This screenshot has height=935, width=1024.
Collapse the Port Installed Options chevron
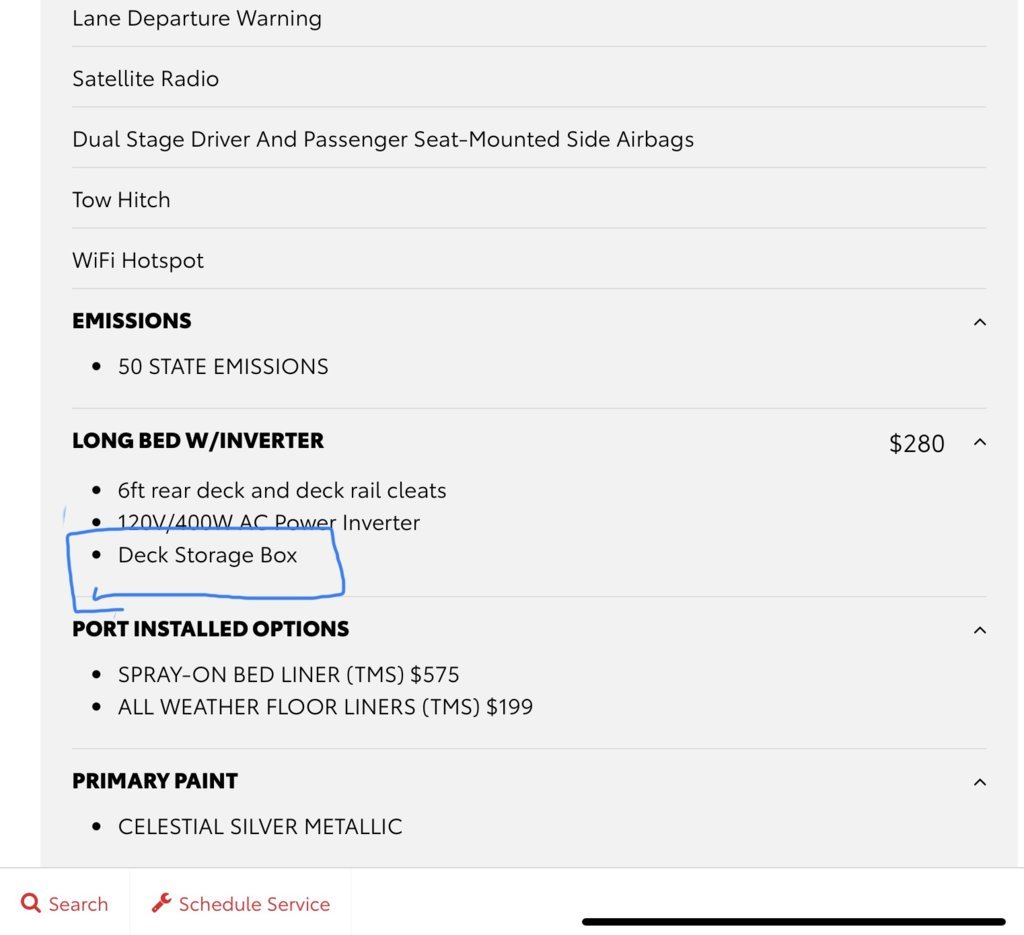(x=980, y=630)
